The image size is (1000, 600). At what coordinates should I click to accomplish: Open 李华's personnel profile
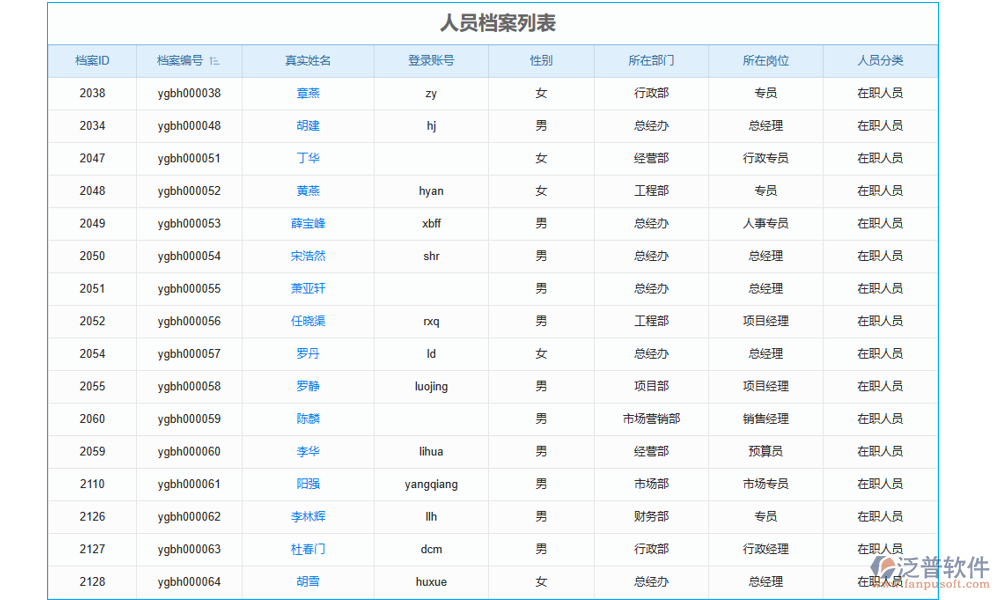[x=307, y=451]
